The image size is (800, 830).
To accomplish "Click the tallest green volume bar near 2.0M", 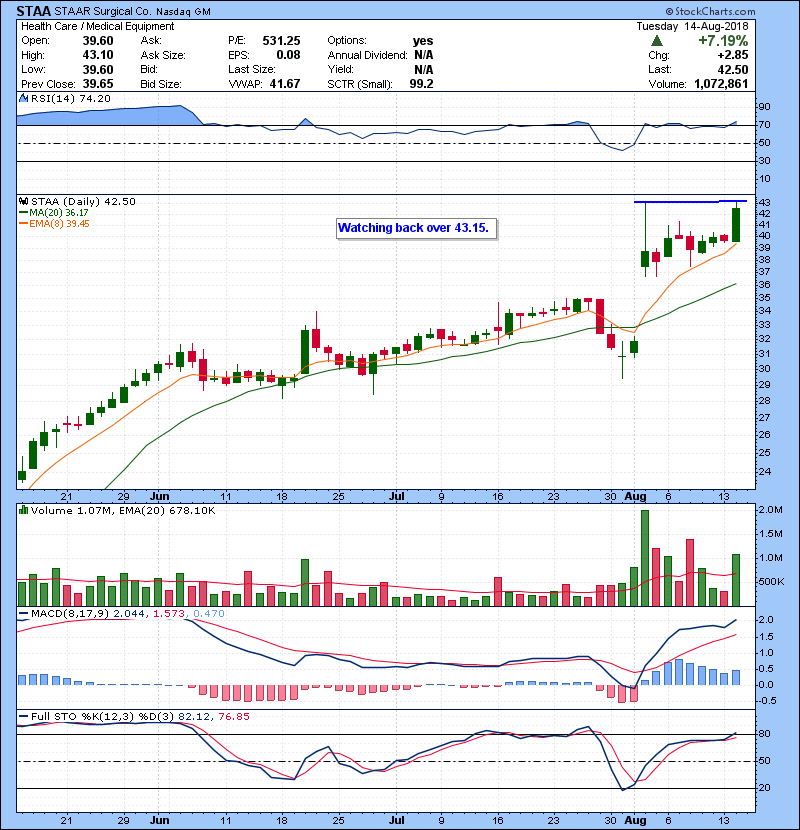I will 645,558.
